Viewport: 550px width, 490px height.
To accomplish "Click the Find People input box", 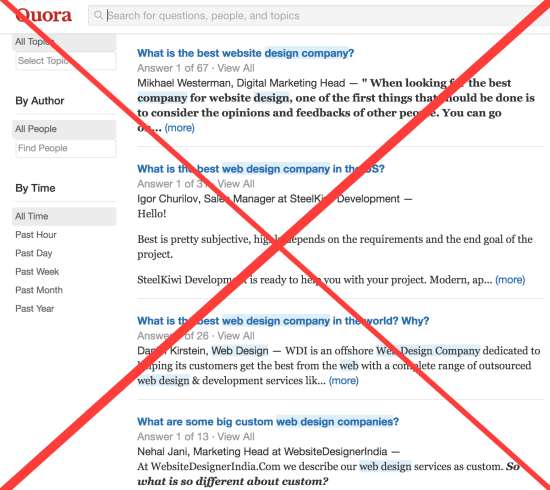I will coord(66,148).
